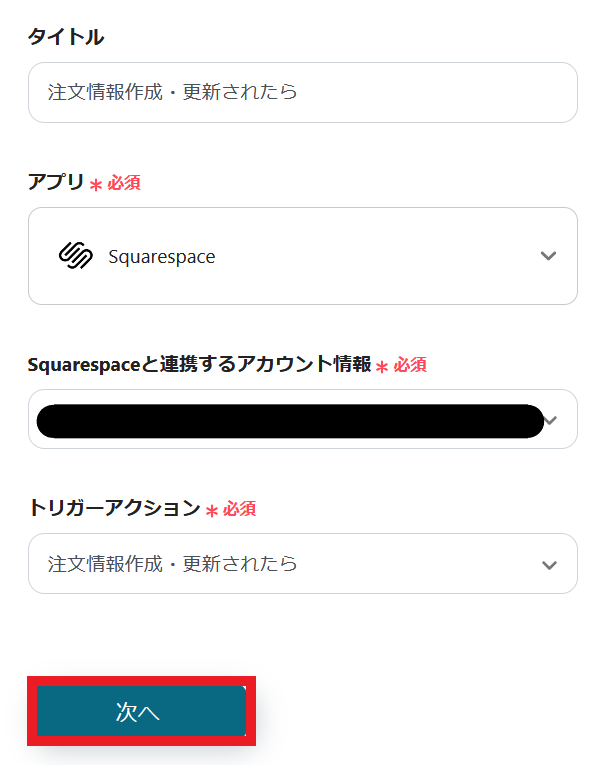Click the red asterisk next to アカウント情報
The width and height of the screenshot is (612, 765).
coord(382,367)
